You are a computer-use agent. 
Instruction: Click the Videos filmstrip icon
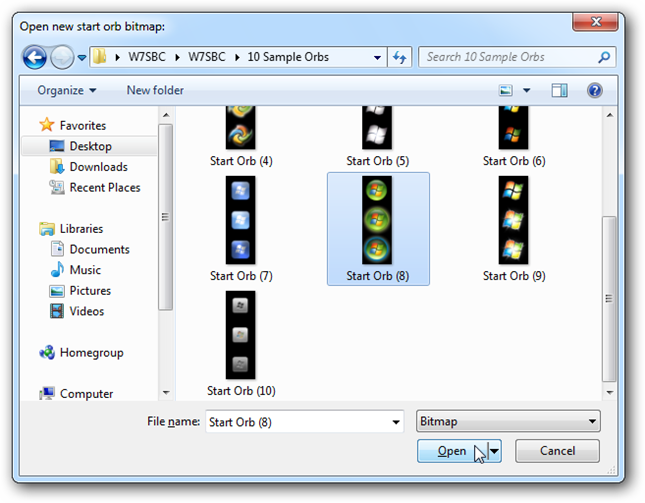tap(57, 311)
